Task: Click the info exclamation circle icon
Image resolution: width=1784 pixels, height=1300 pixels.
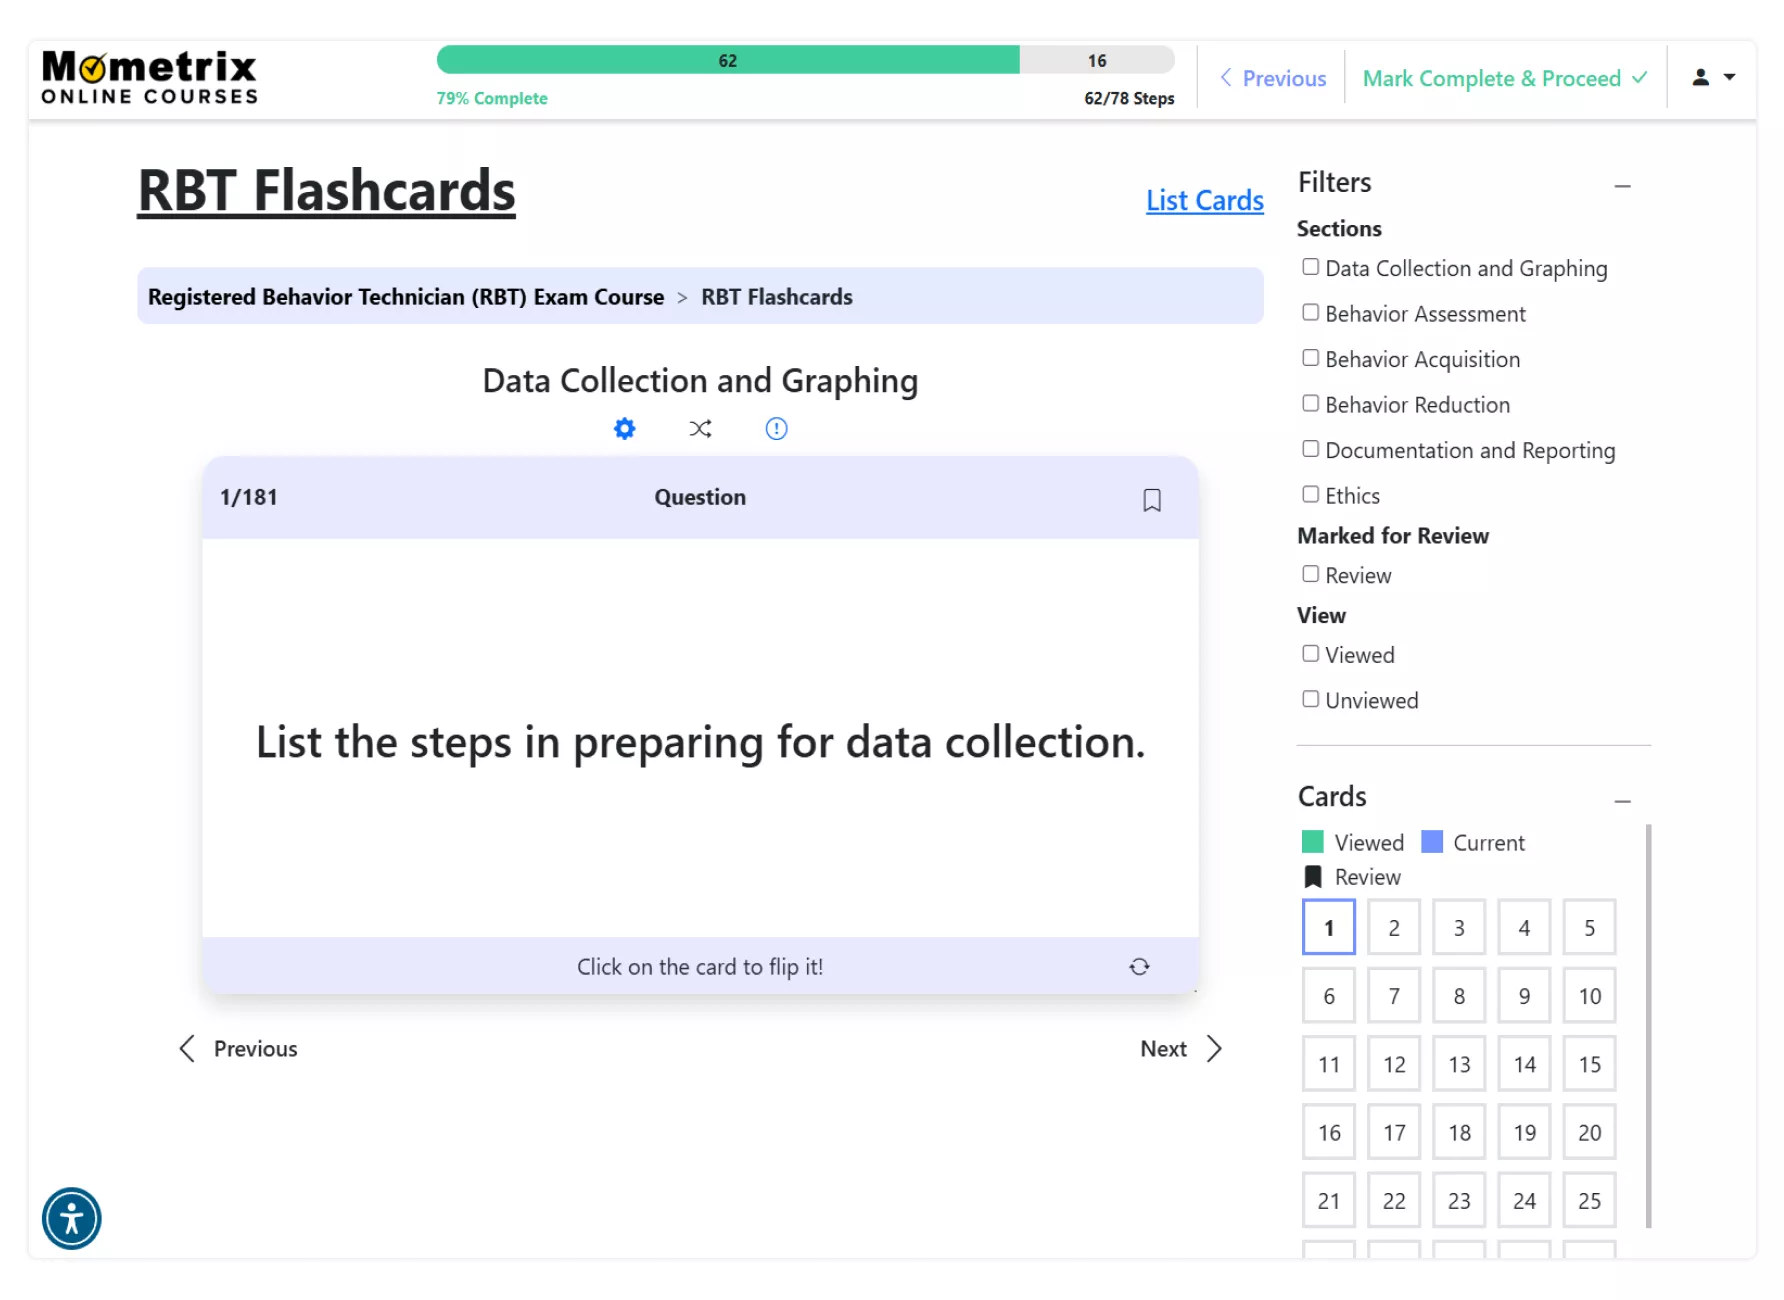Action: 776,429
